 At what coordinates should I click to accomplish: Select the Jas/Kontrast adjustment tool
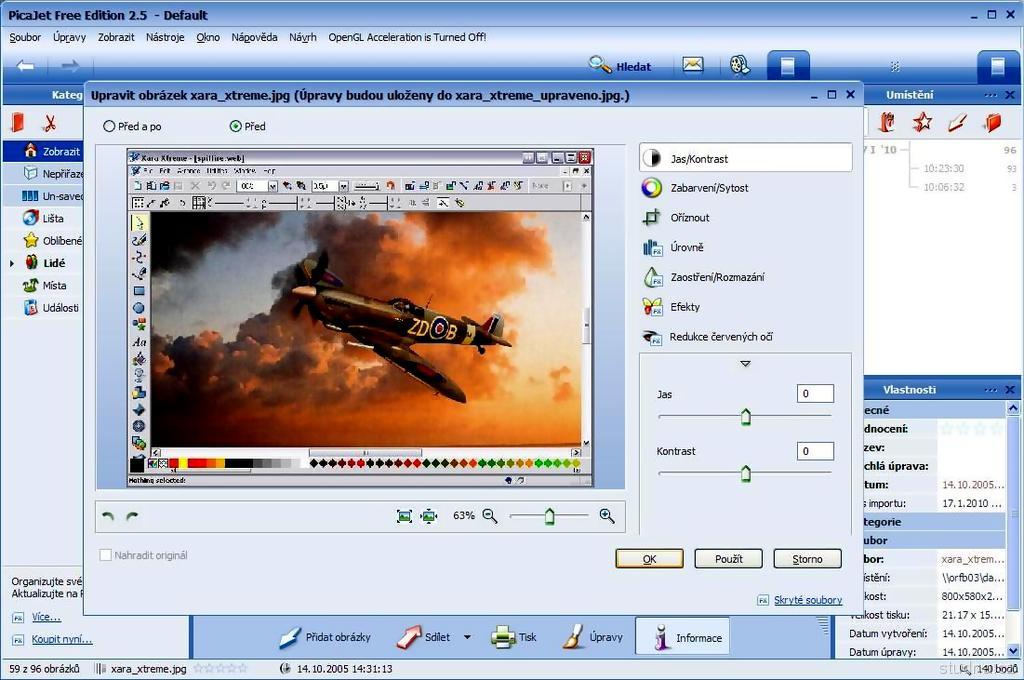699,158
